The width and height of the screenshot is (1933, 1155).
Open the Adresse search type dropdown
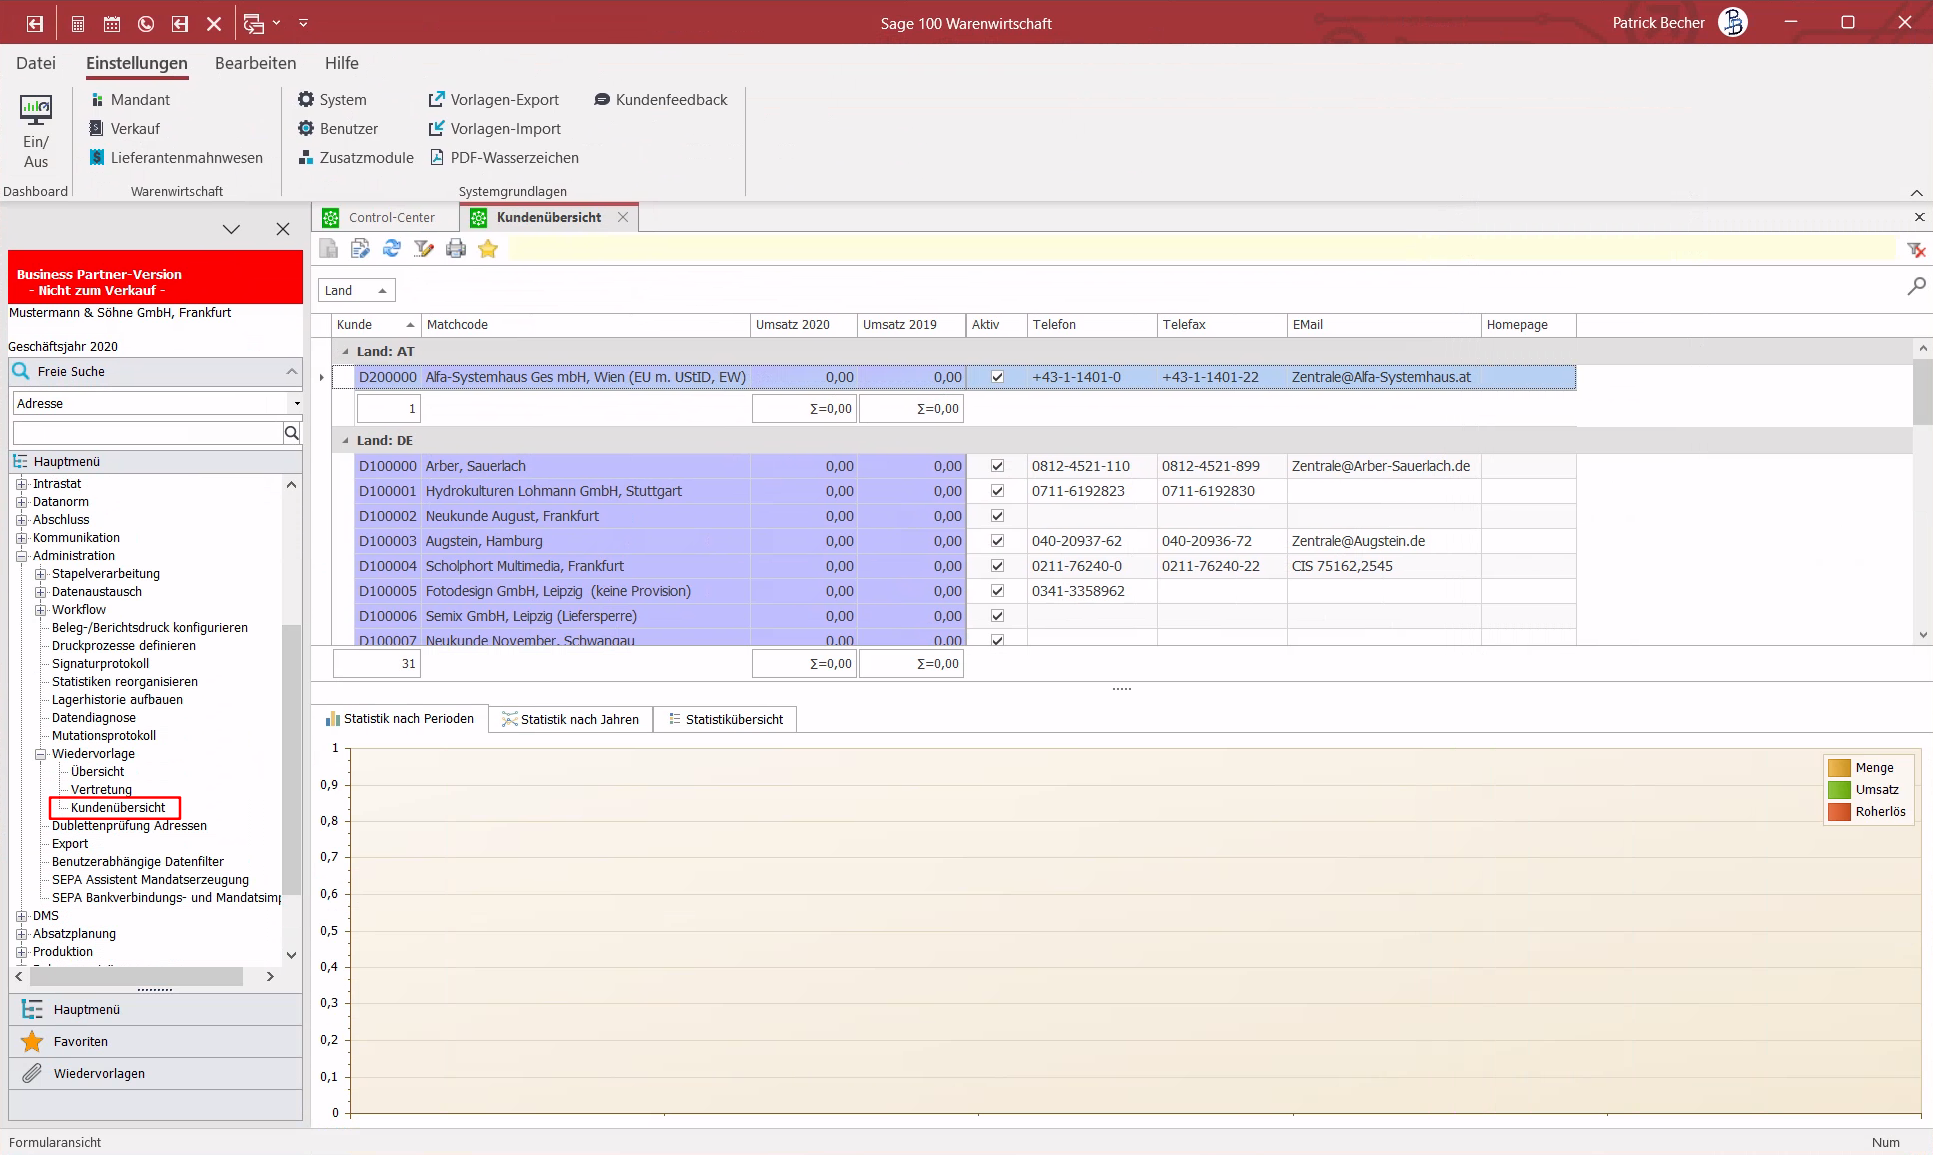[x=297, y=404]
